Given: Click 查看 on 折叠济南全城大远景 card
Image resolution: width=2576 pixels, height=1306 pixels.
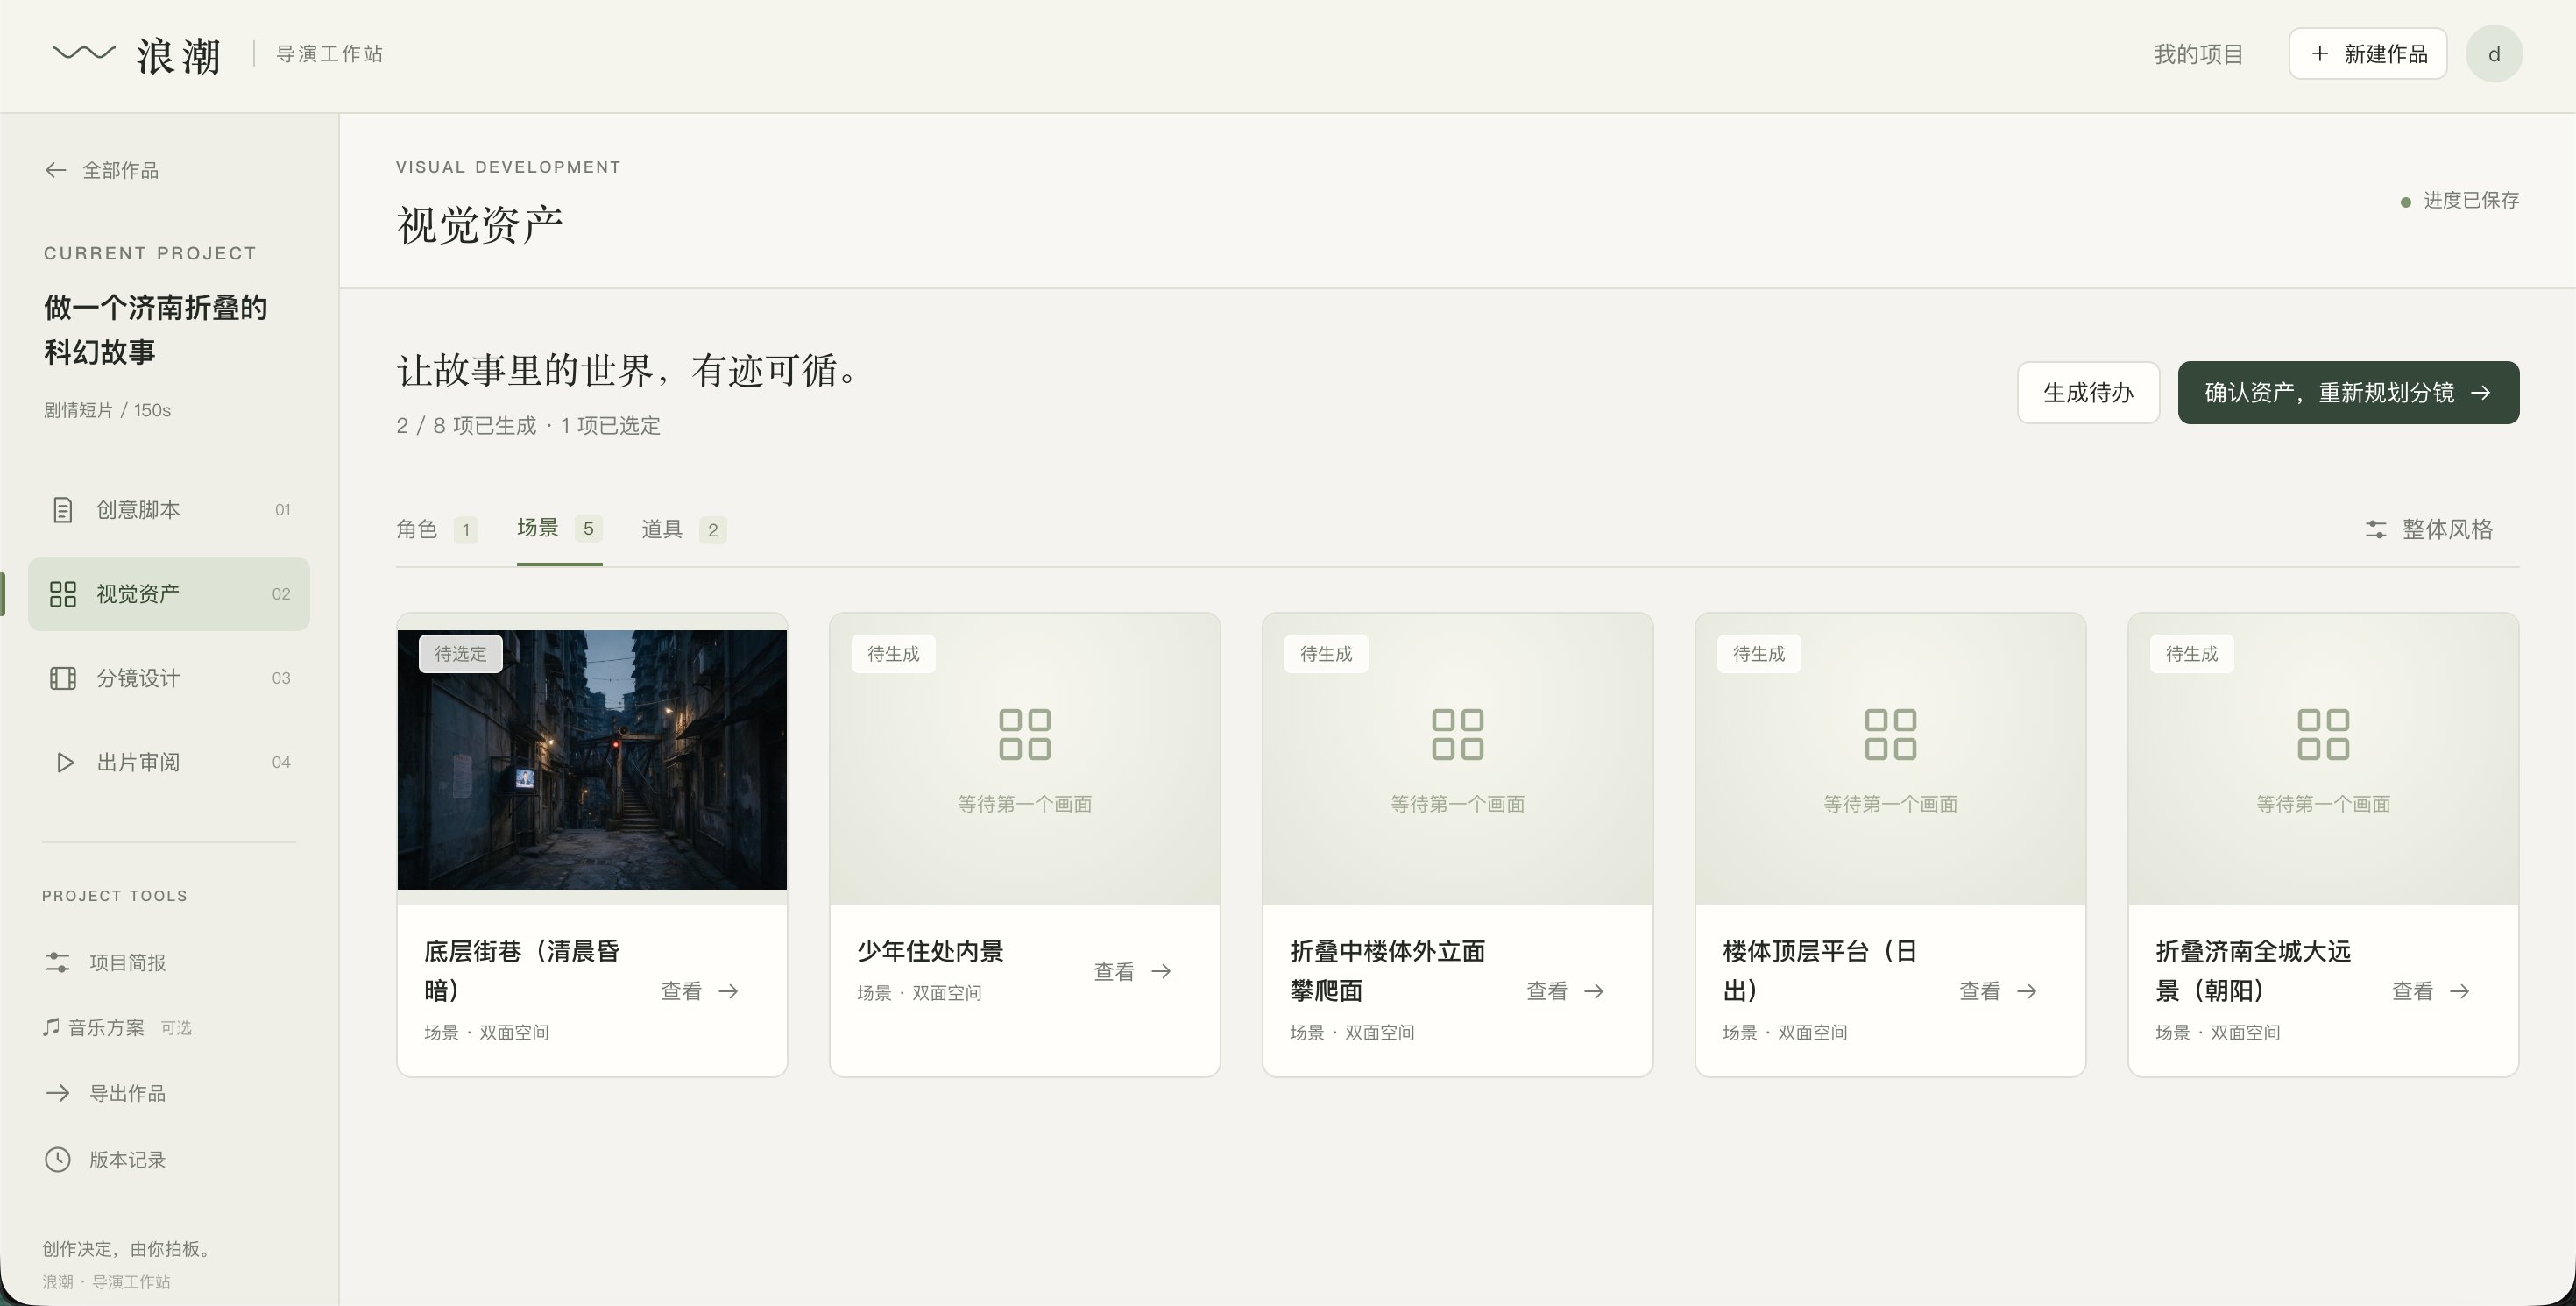Looking at the screenshot, I should [x=2431, y=991].
